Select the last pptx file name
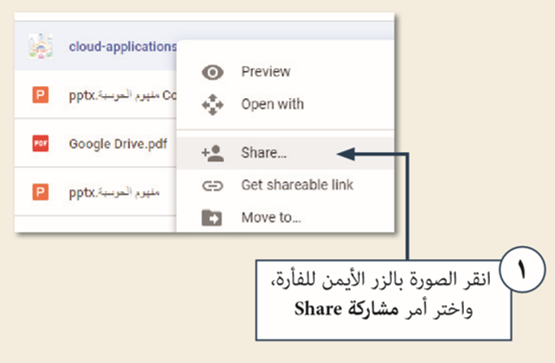The image size is (555, 363). [x=114, y=192]
